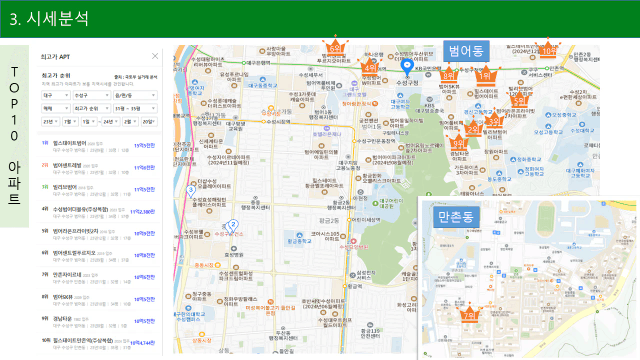Click the 4위 crown marker on the map
640x360 pixels.
tap(369, 66)
